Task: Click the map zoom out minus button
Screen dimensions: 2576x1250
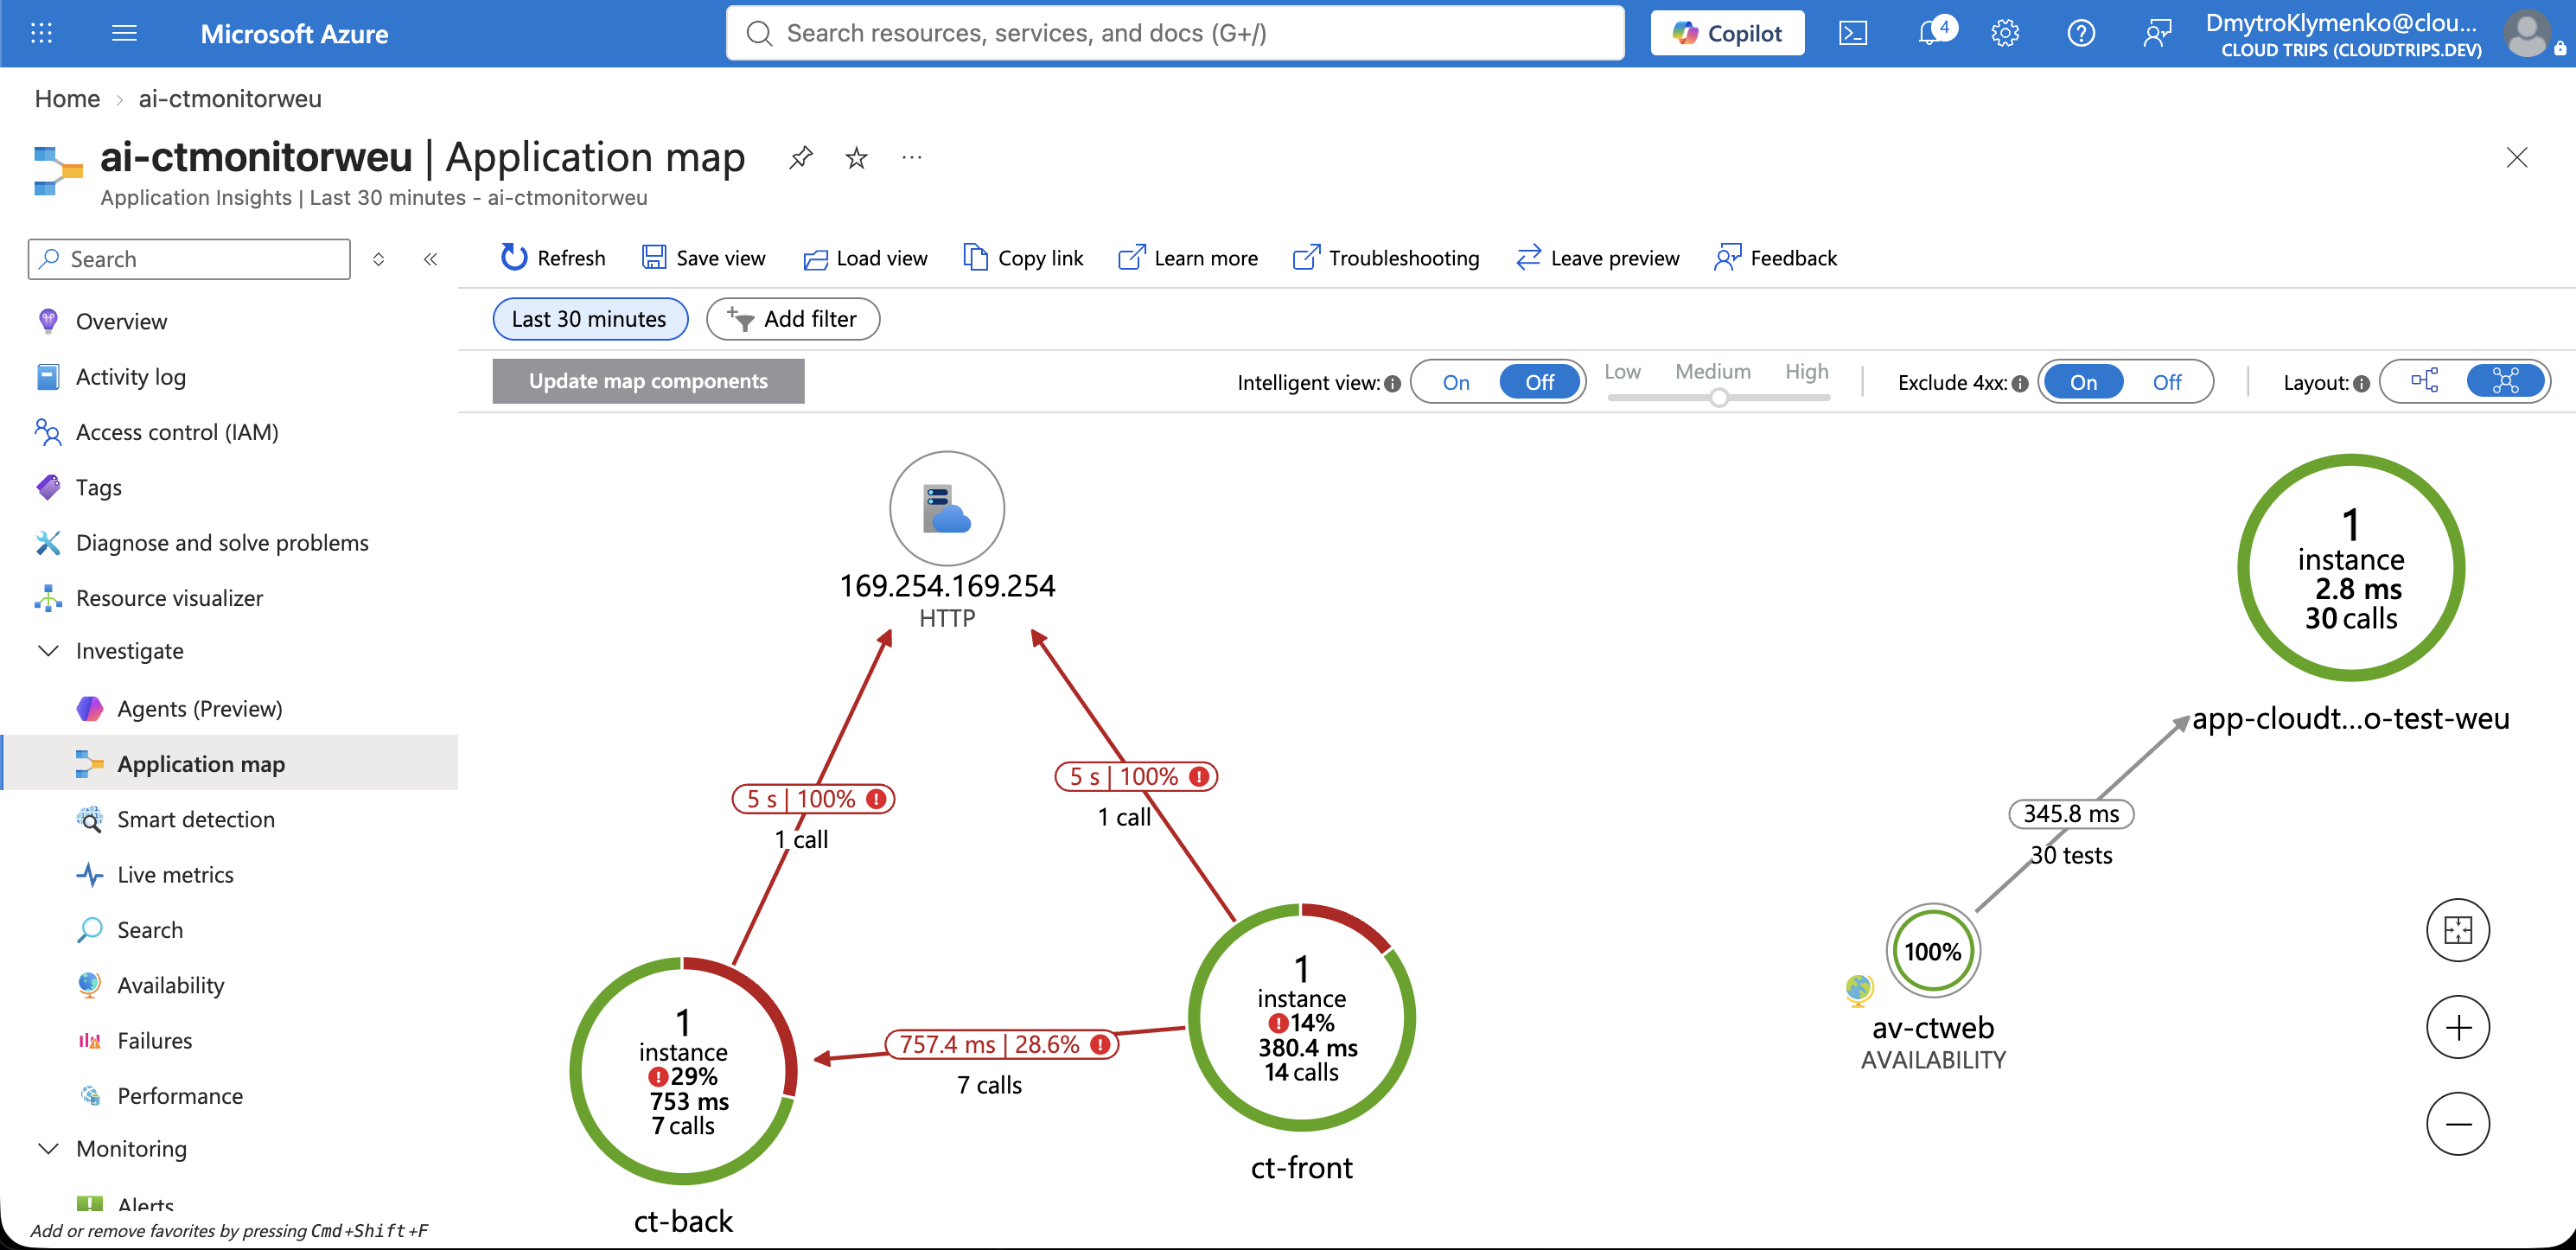Action: [x=2458, y=1124]
